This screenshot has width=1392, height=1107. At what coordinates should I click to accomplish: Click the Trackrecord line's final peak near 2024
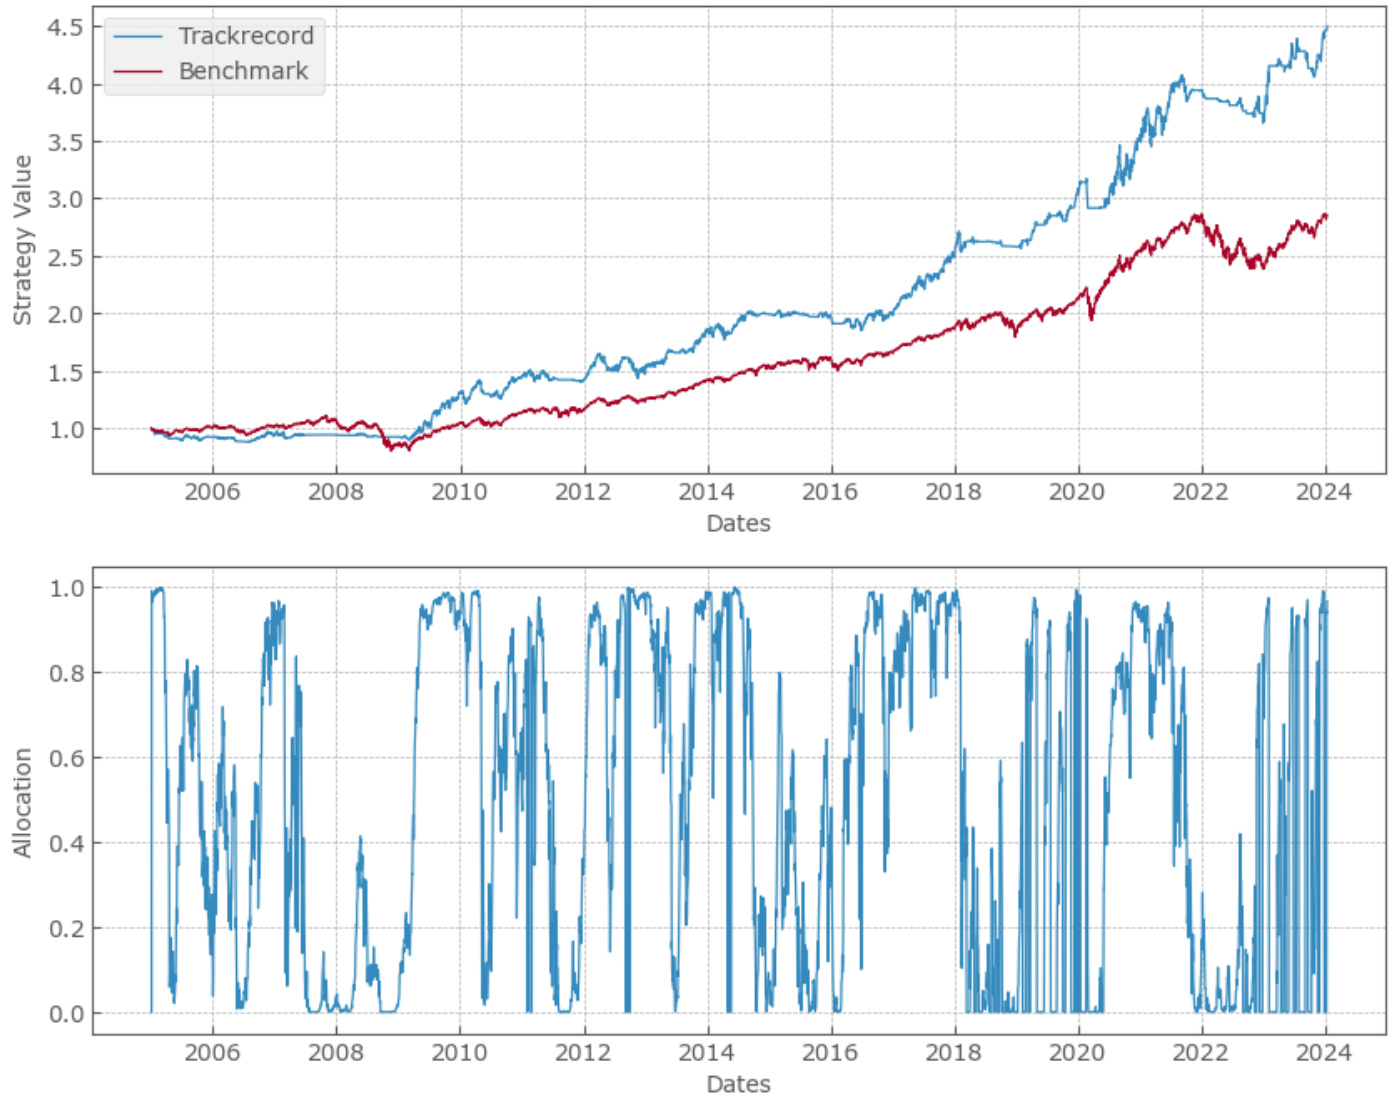(1326, 28)
